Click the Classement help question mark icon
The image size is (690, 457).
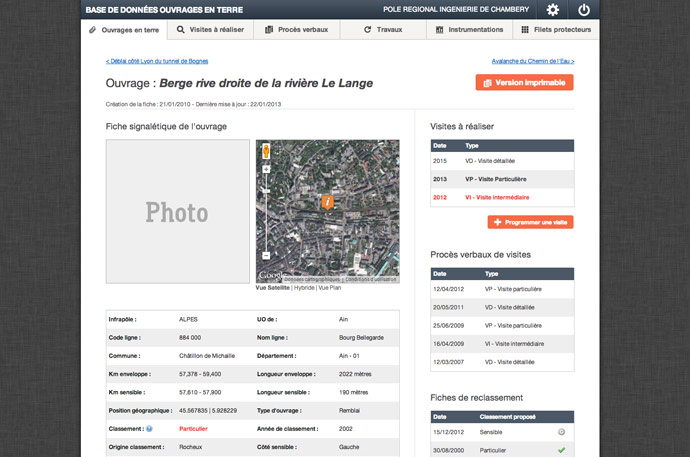pos(149,428)
